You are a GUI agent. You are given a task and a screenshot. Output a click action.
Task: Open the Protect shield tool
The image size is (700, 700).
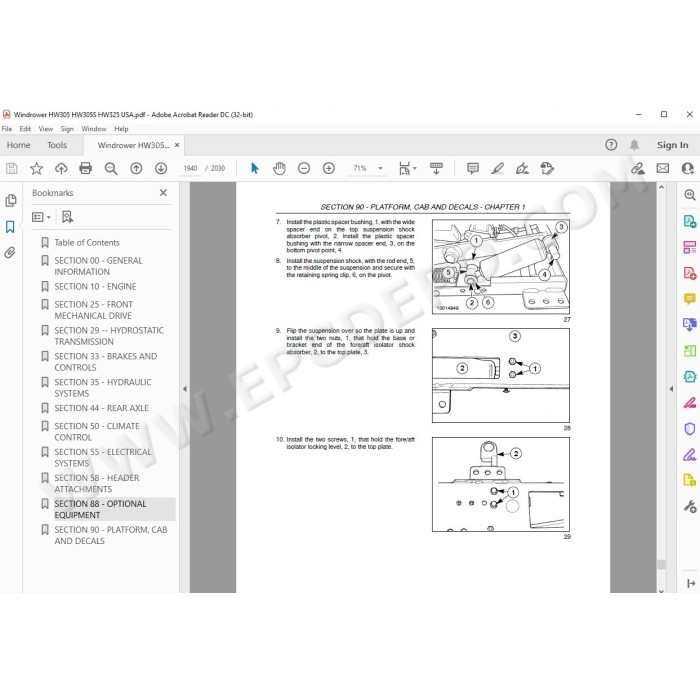coord(690,429)
